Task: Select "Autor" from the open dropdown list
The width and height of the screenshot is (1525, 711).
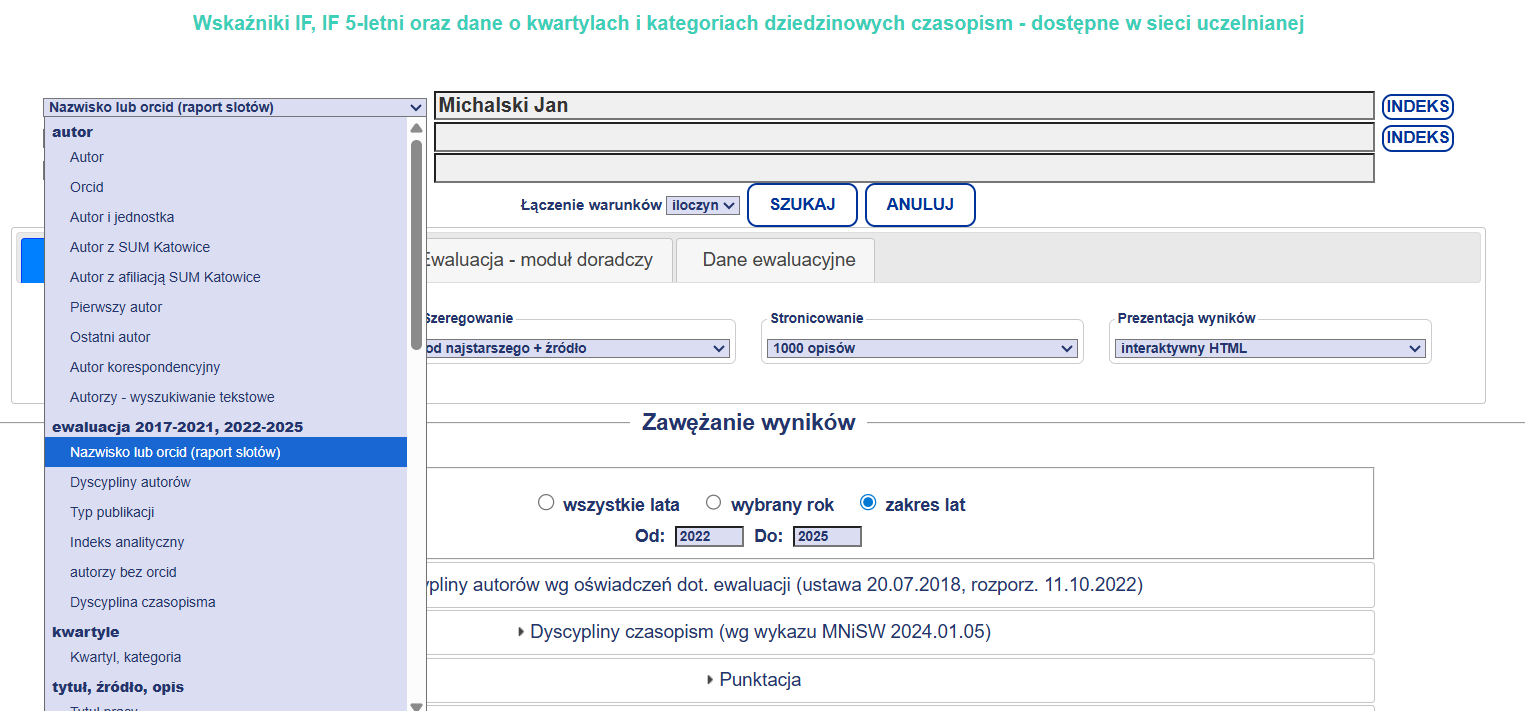Action: 87,157
